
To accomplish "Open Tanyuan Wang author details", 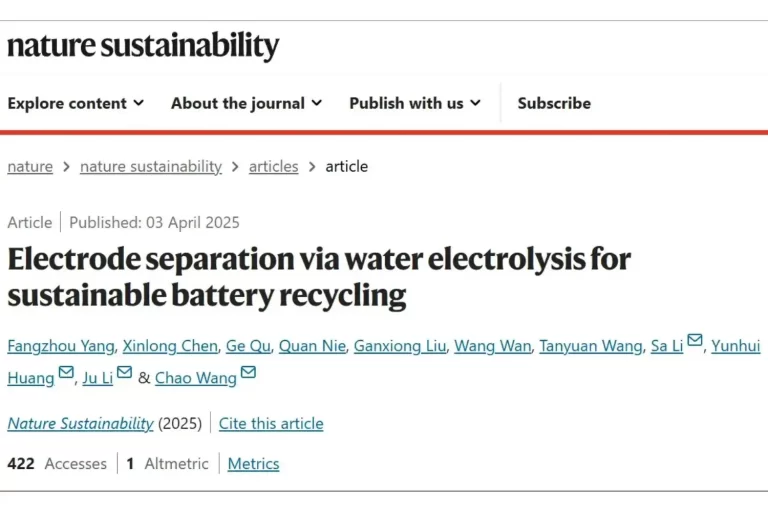I will [x=590, y=346].
